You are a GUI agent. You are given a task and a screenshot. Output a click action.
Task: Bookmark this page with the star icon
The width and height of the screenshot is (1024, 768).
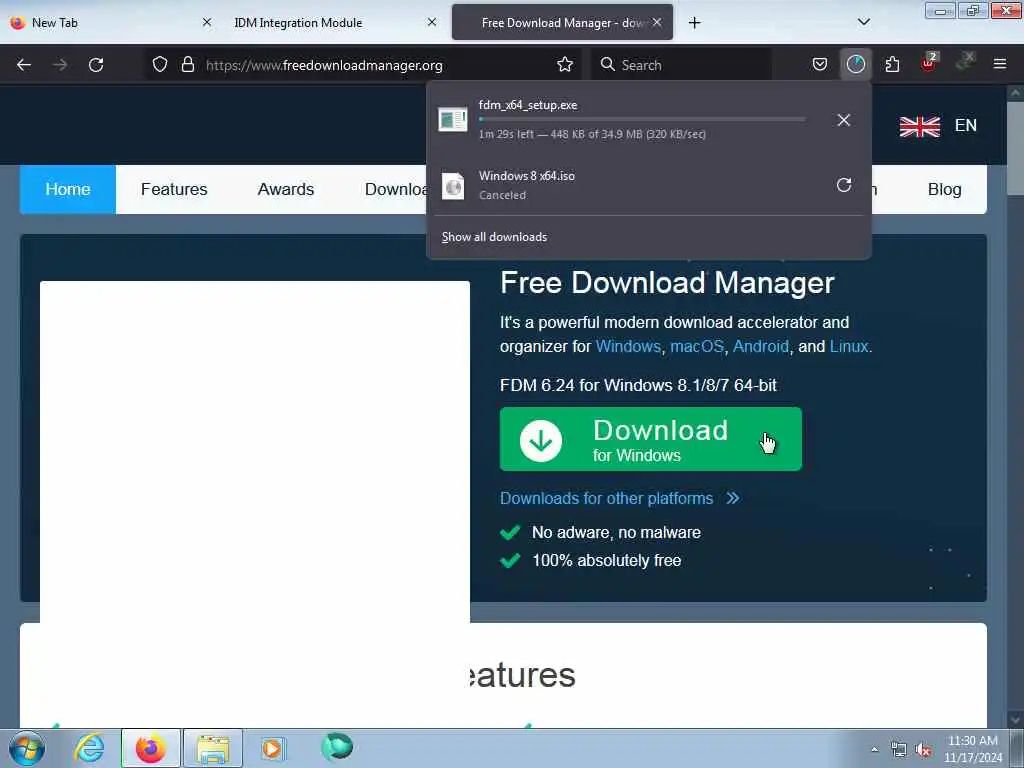(565, 65)
